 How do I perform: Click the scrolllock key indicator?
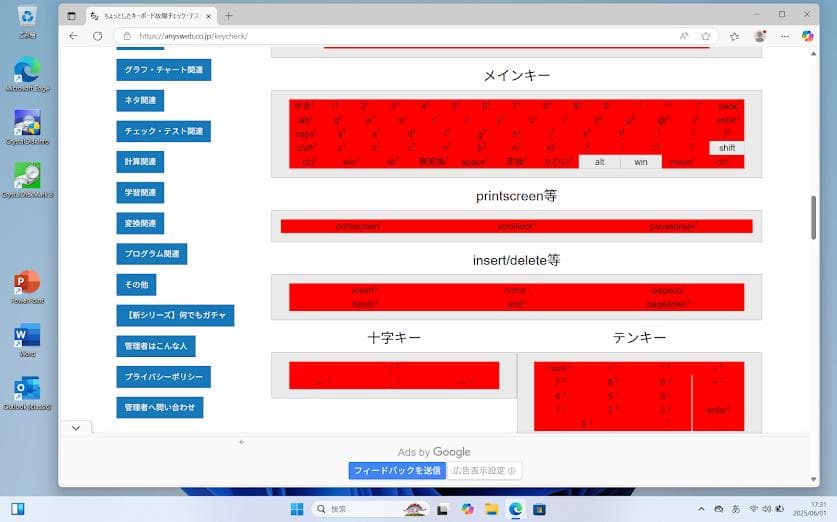click(516, 226)
